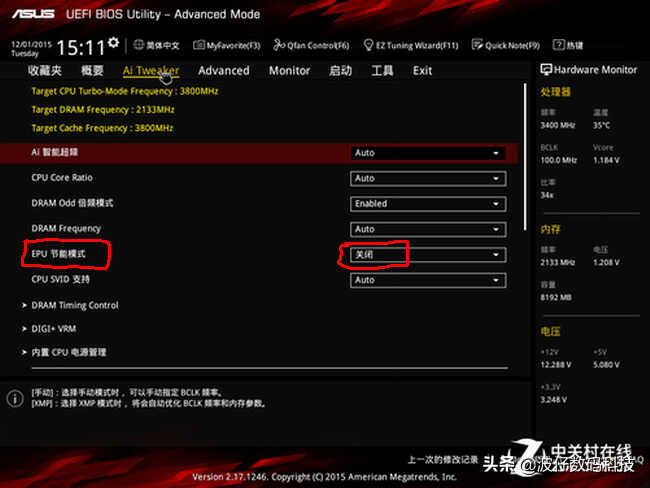Click the 35°C temperature value

[601, 125]
